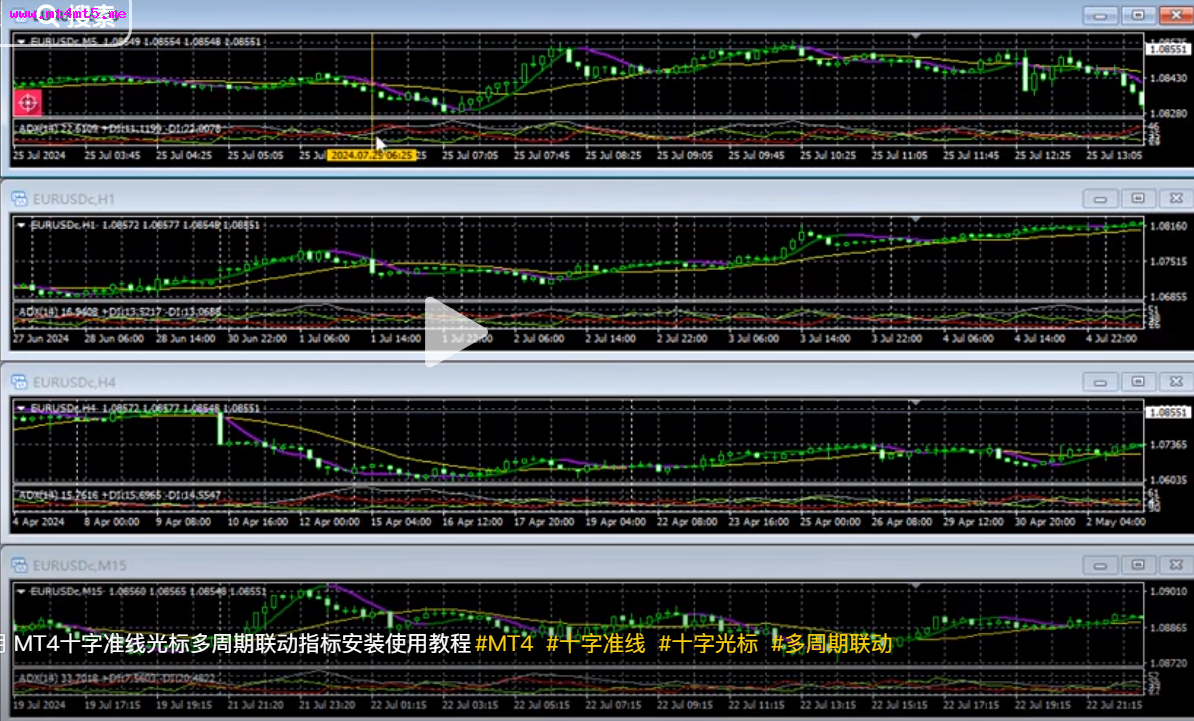Click the 1.08551 price label on H4 chart
The image size is (1194, 721).
click(1168, 413)
